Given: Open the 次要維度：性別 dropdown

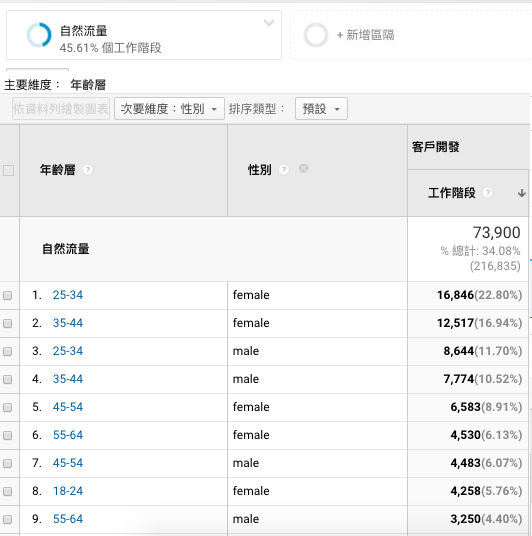Looking at the screenshot, I should [169, 109].
